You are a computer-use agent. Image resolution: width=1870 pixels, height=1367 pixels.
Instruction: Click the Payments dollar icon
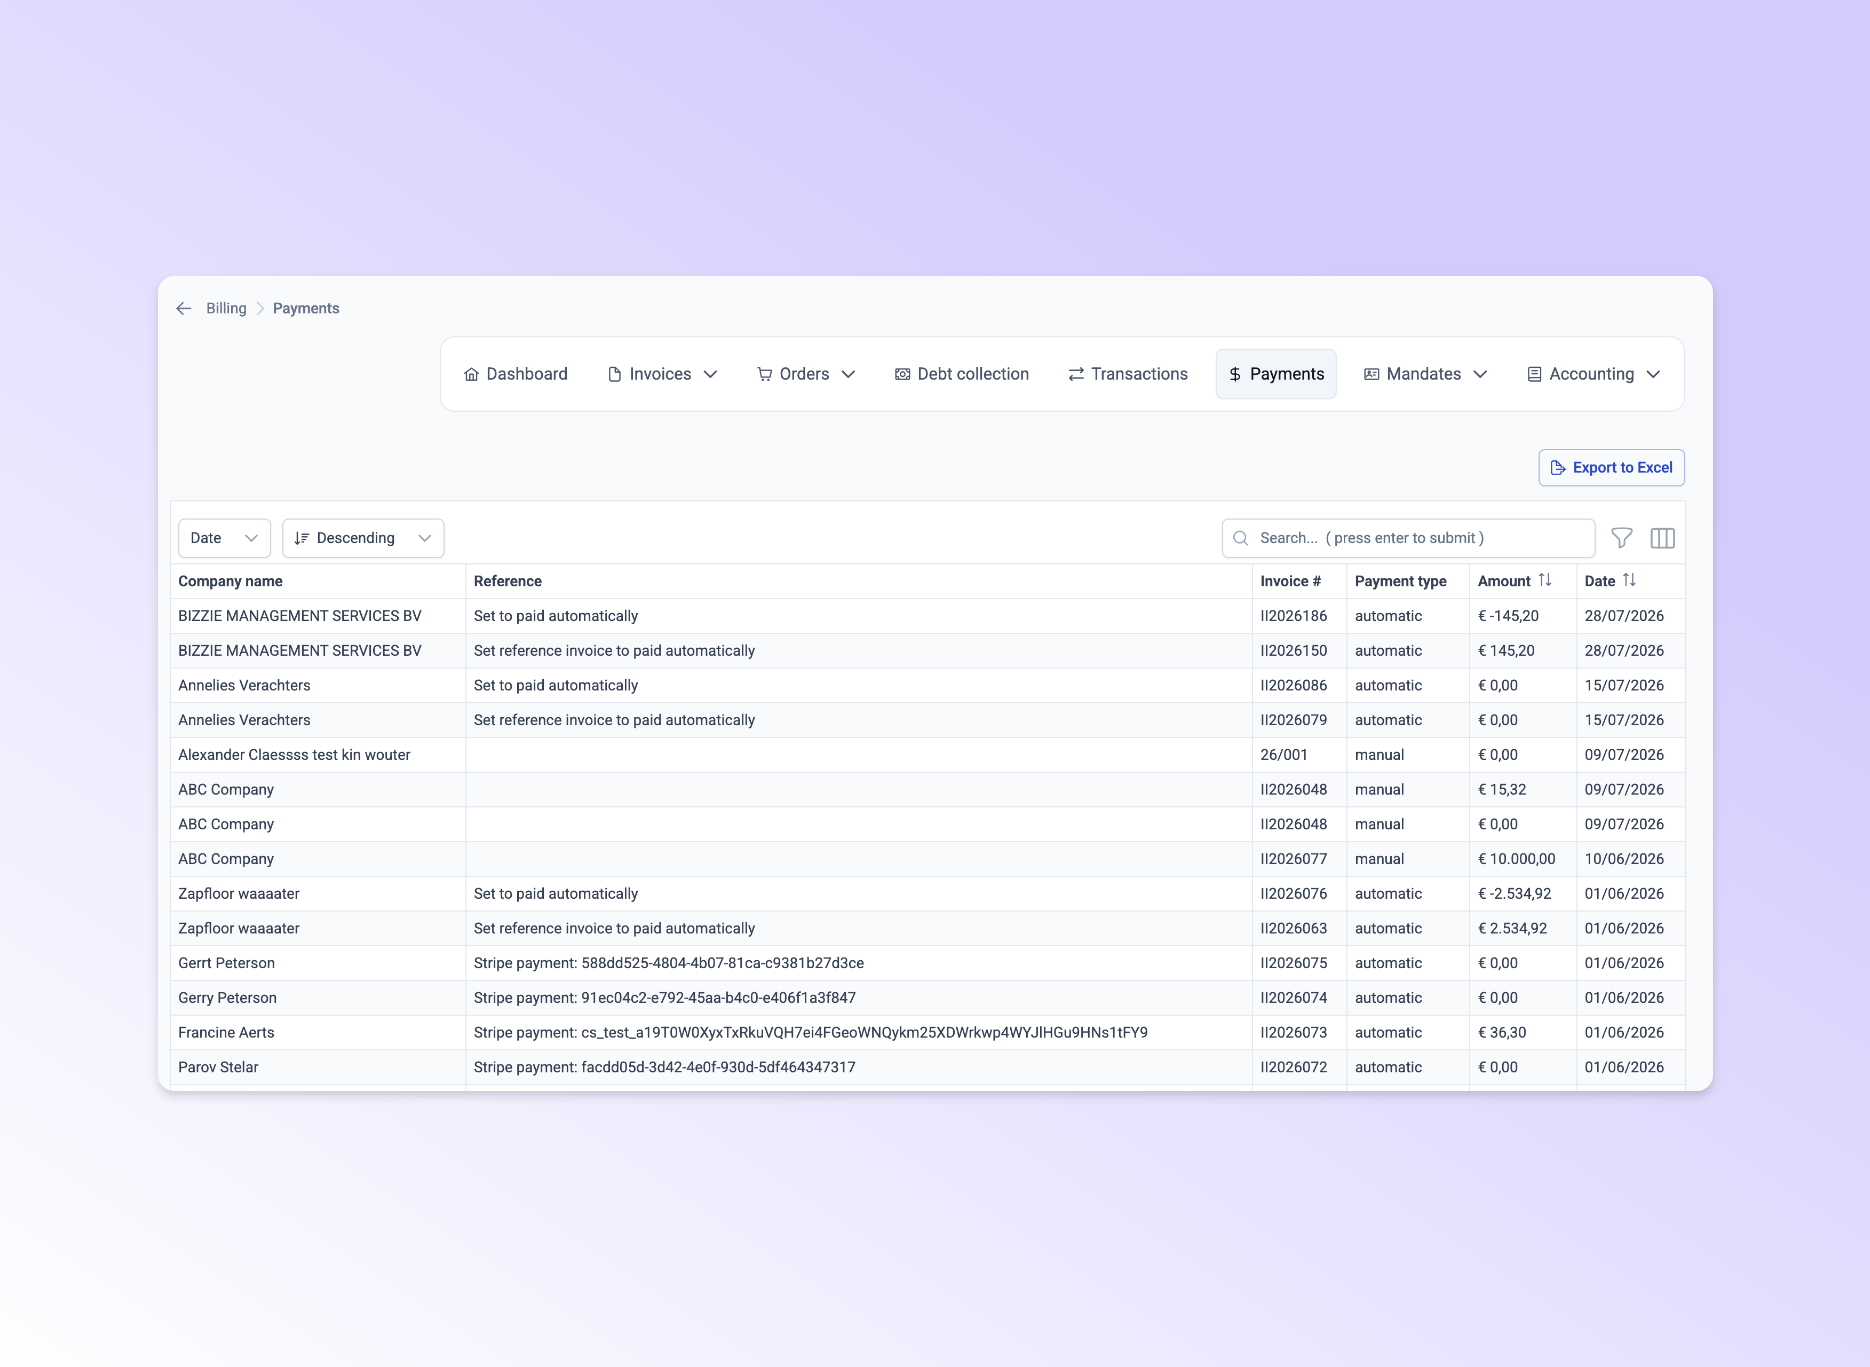click(1235, 374)
